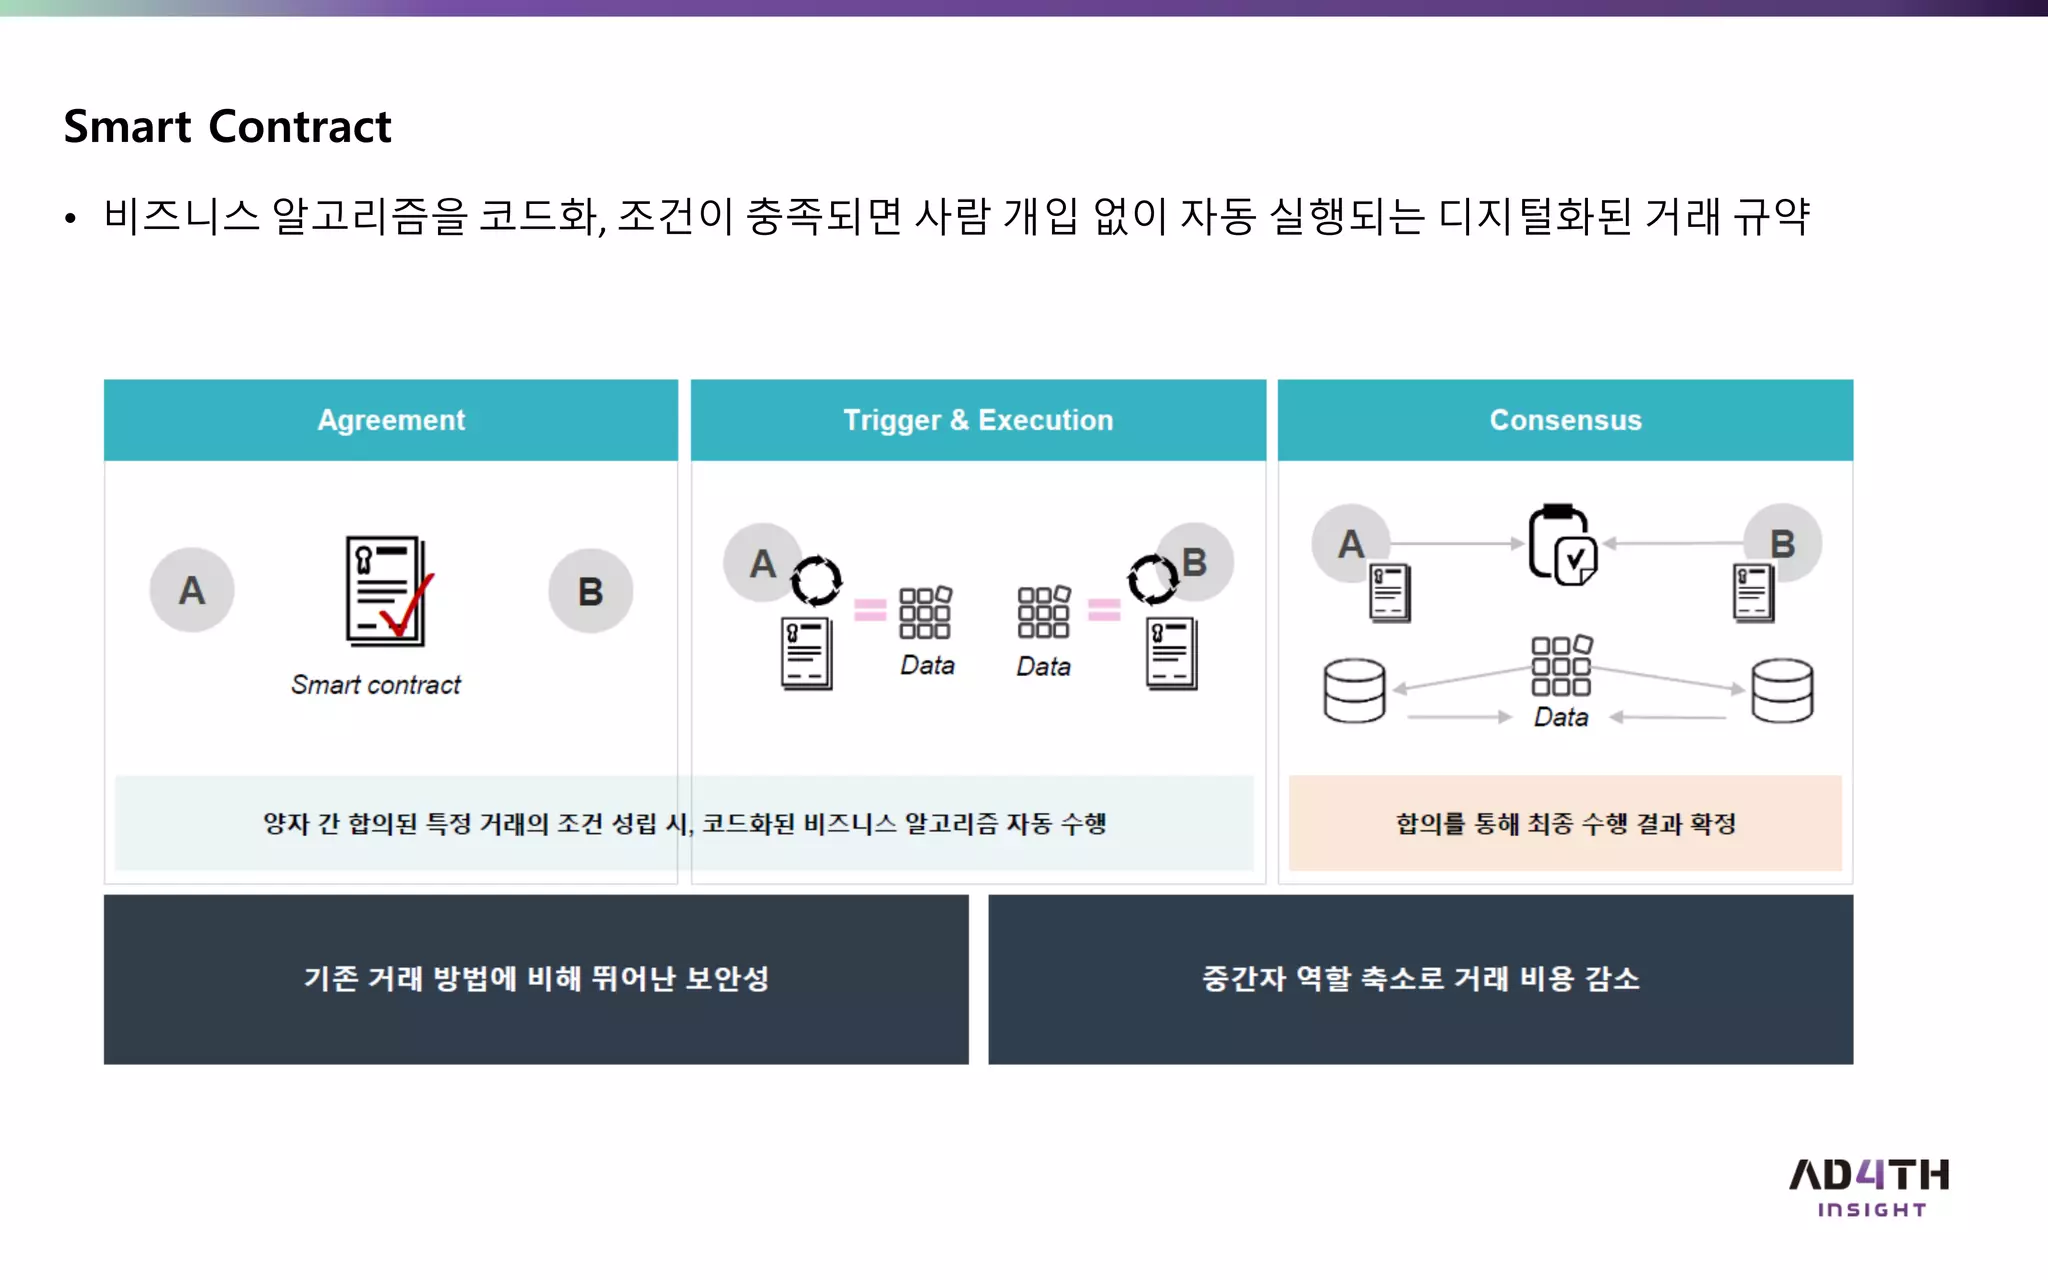
Task: Click the contract document under A in Trigger panel
Action: pyautogui.click(x=806, y=654)
